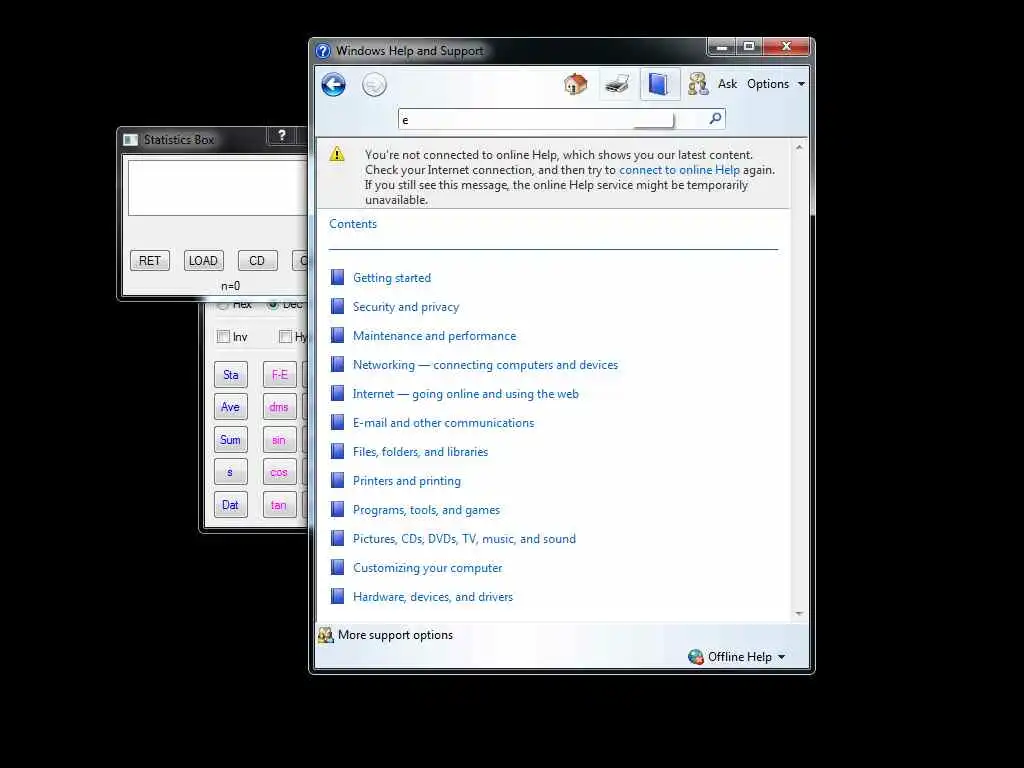This screenshot has width=1024, height=768.
Task: Open Printers and printing topic
Action: click(x=407, y=481)
